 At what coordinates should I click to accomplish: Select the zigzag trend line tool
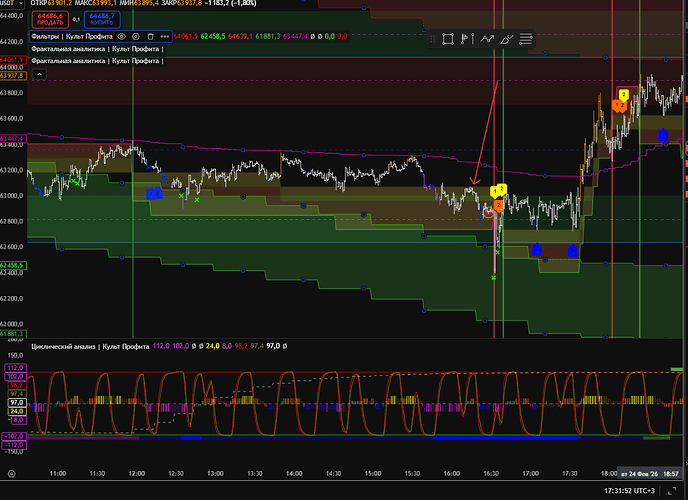[x=487, y=39]
